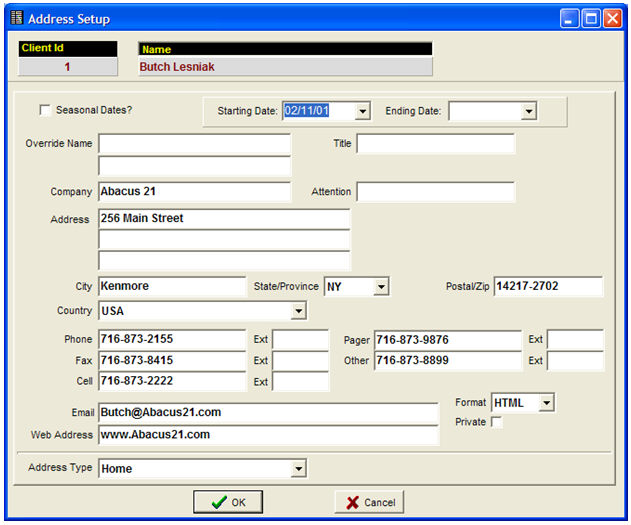Open the Starting Date dropdown
631x525 pixels.
coord(362,111)
